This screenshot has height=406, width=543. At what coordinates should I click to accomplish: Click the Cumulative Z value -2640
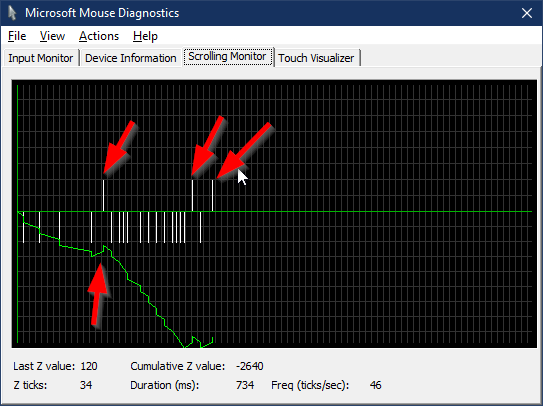pyautogui.click(x=249, y=366)
